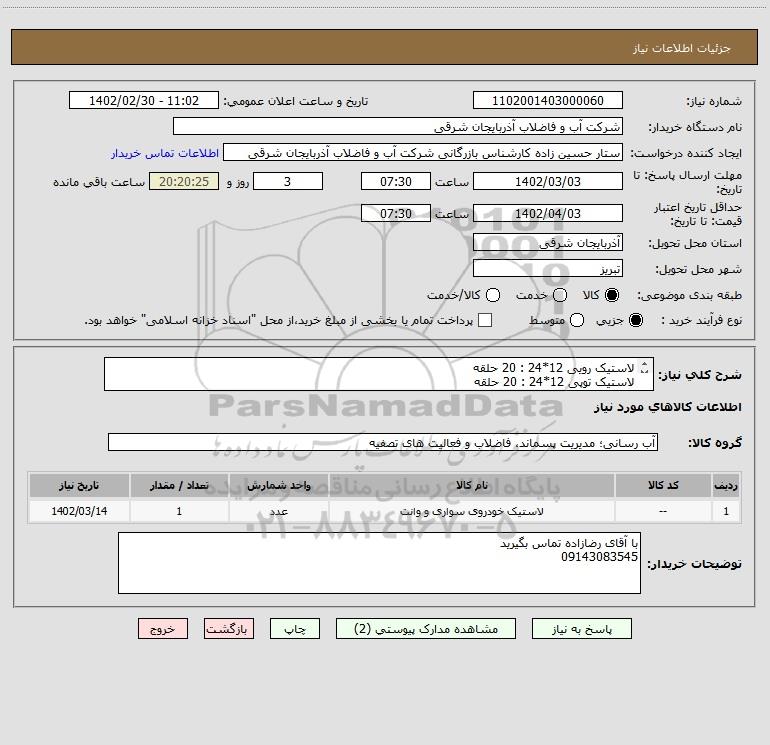Click the خروج exit button

pos(163,629)
